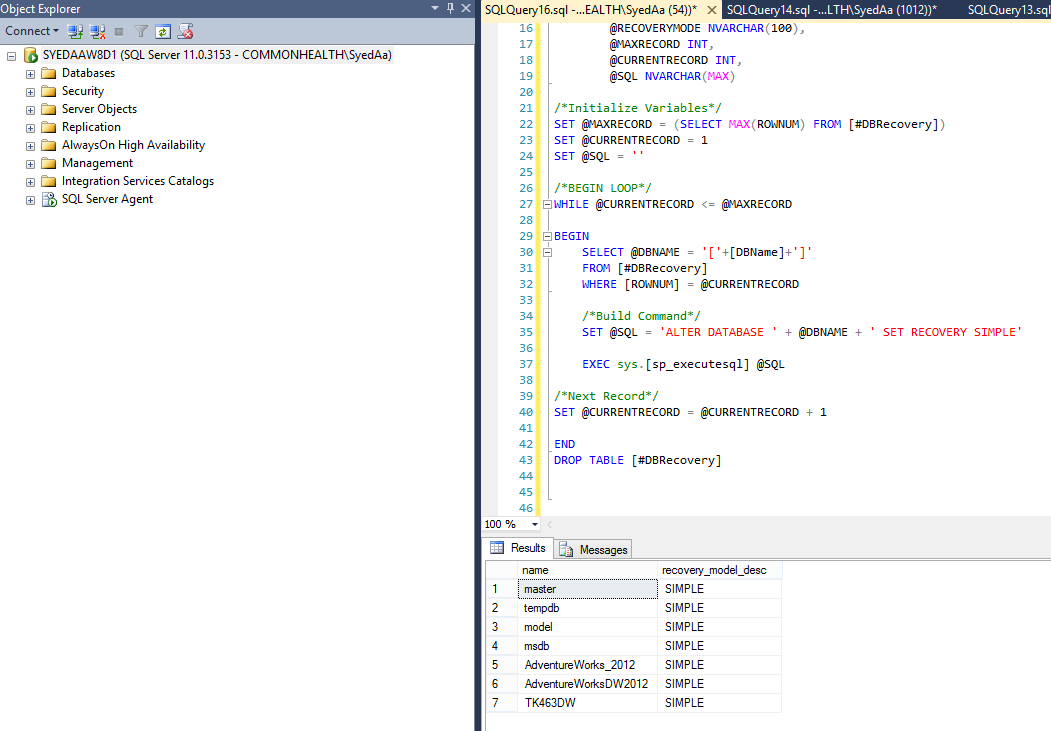This screenshot has width=1051, height=731.
Task: Refresh Object Explorer using the refresh icon
Action: coord(163,31)
